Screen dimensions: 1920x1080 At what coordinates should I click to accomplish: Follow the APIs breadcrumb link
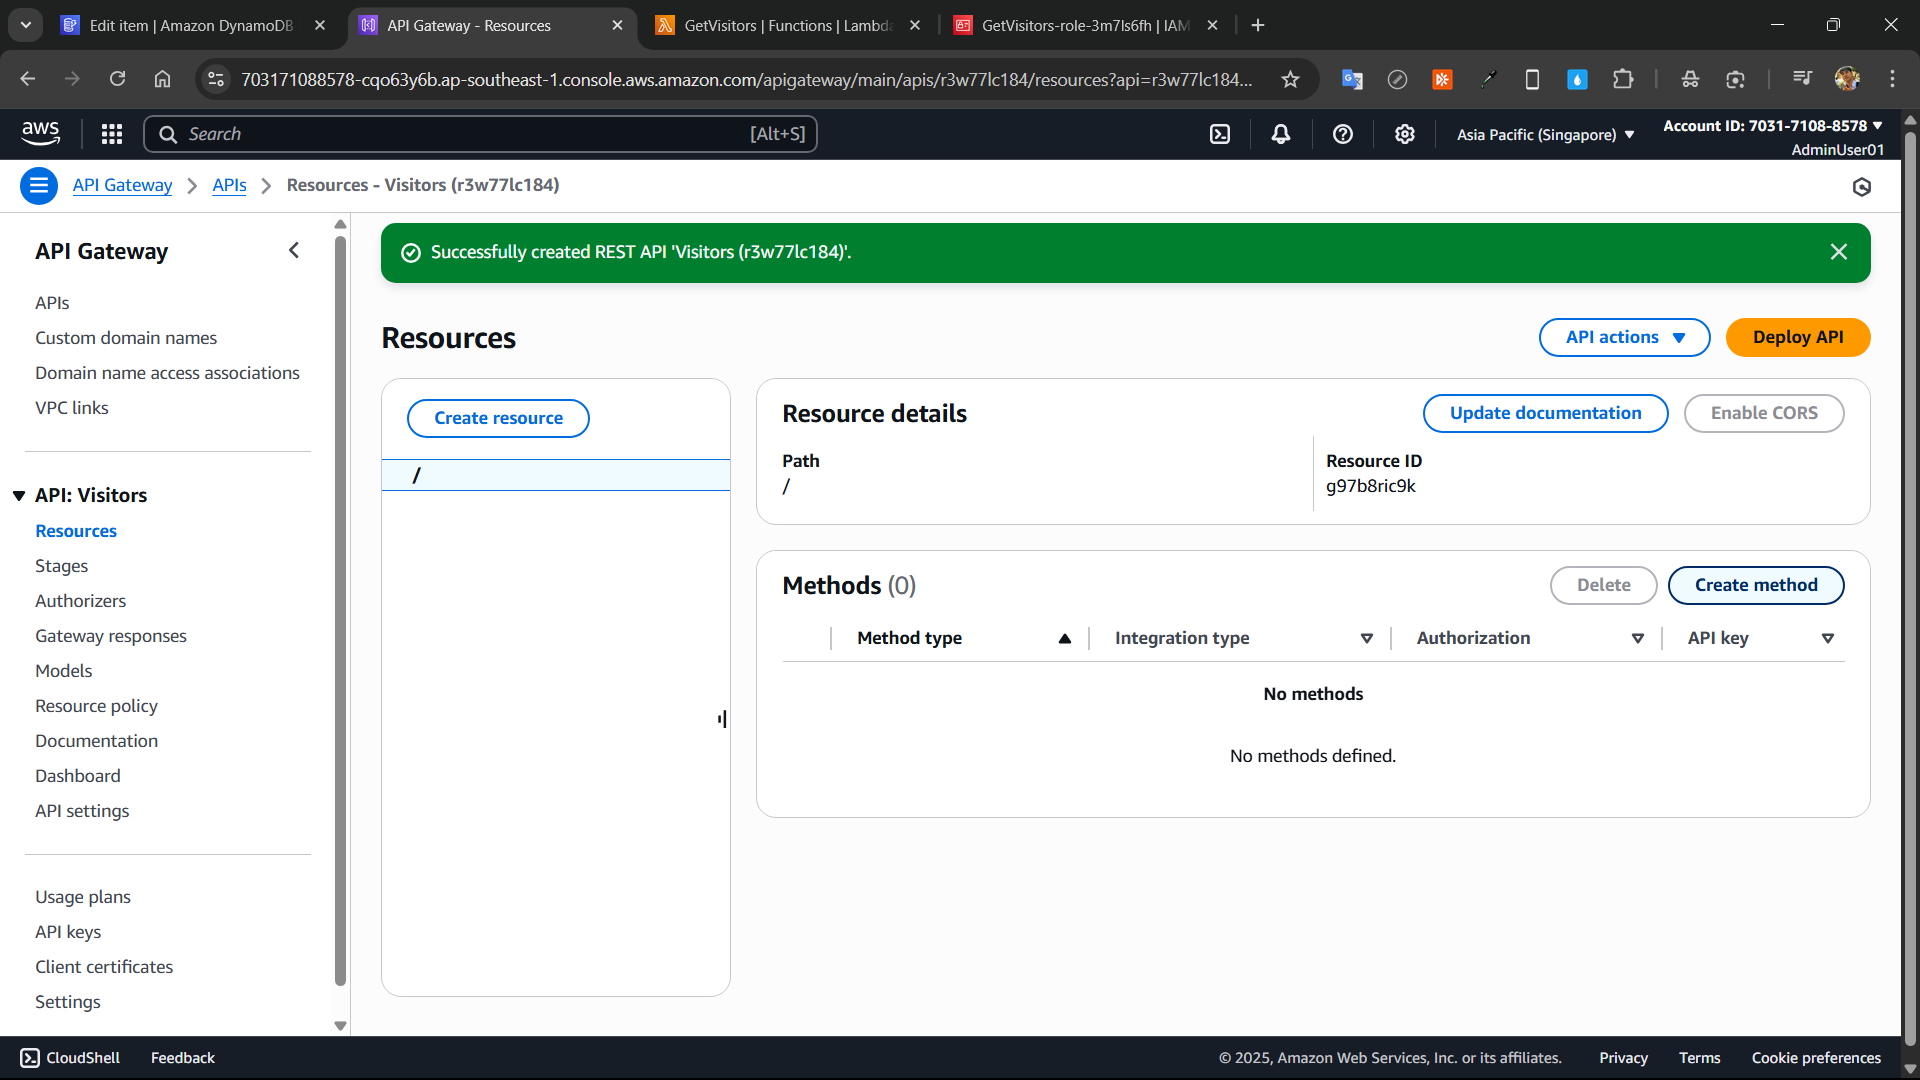point(229,185)
